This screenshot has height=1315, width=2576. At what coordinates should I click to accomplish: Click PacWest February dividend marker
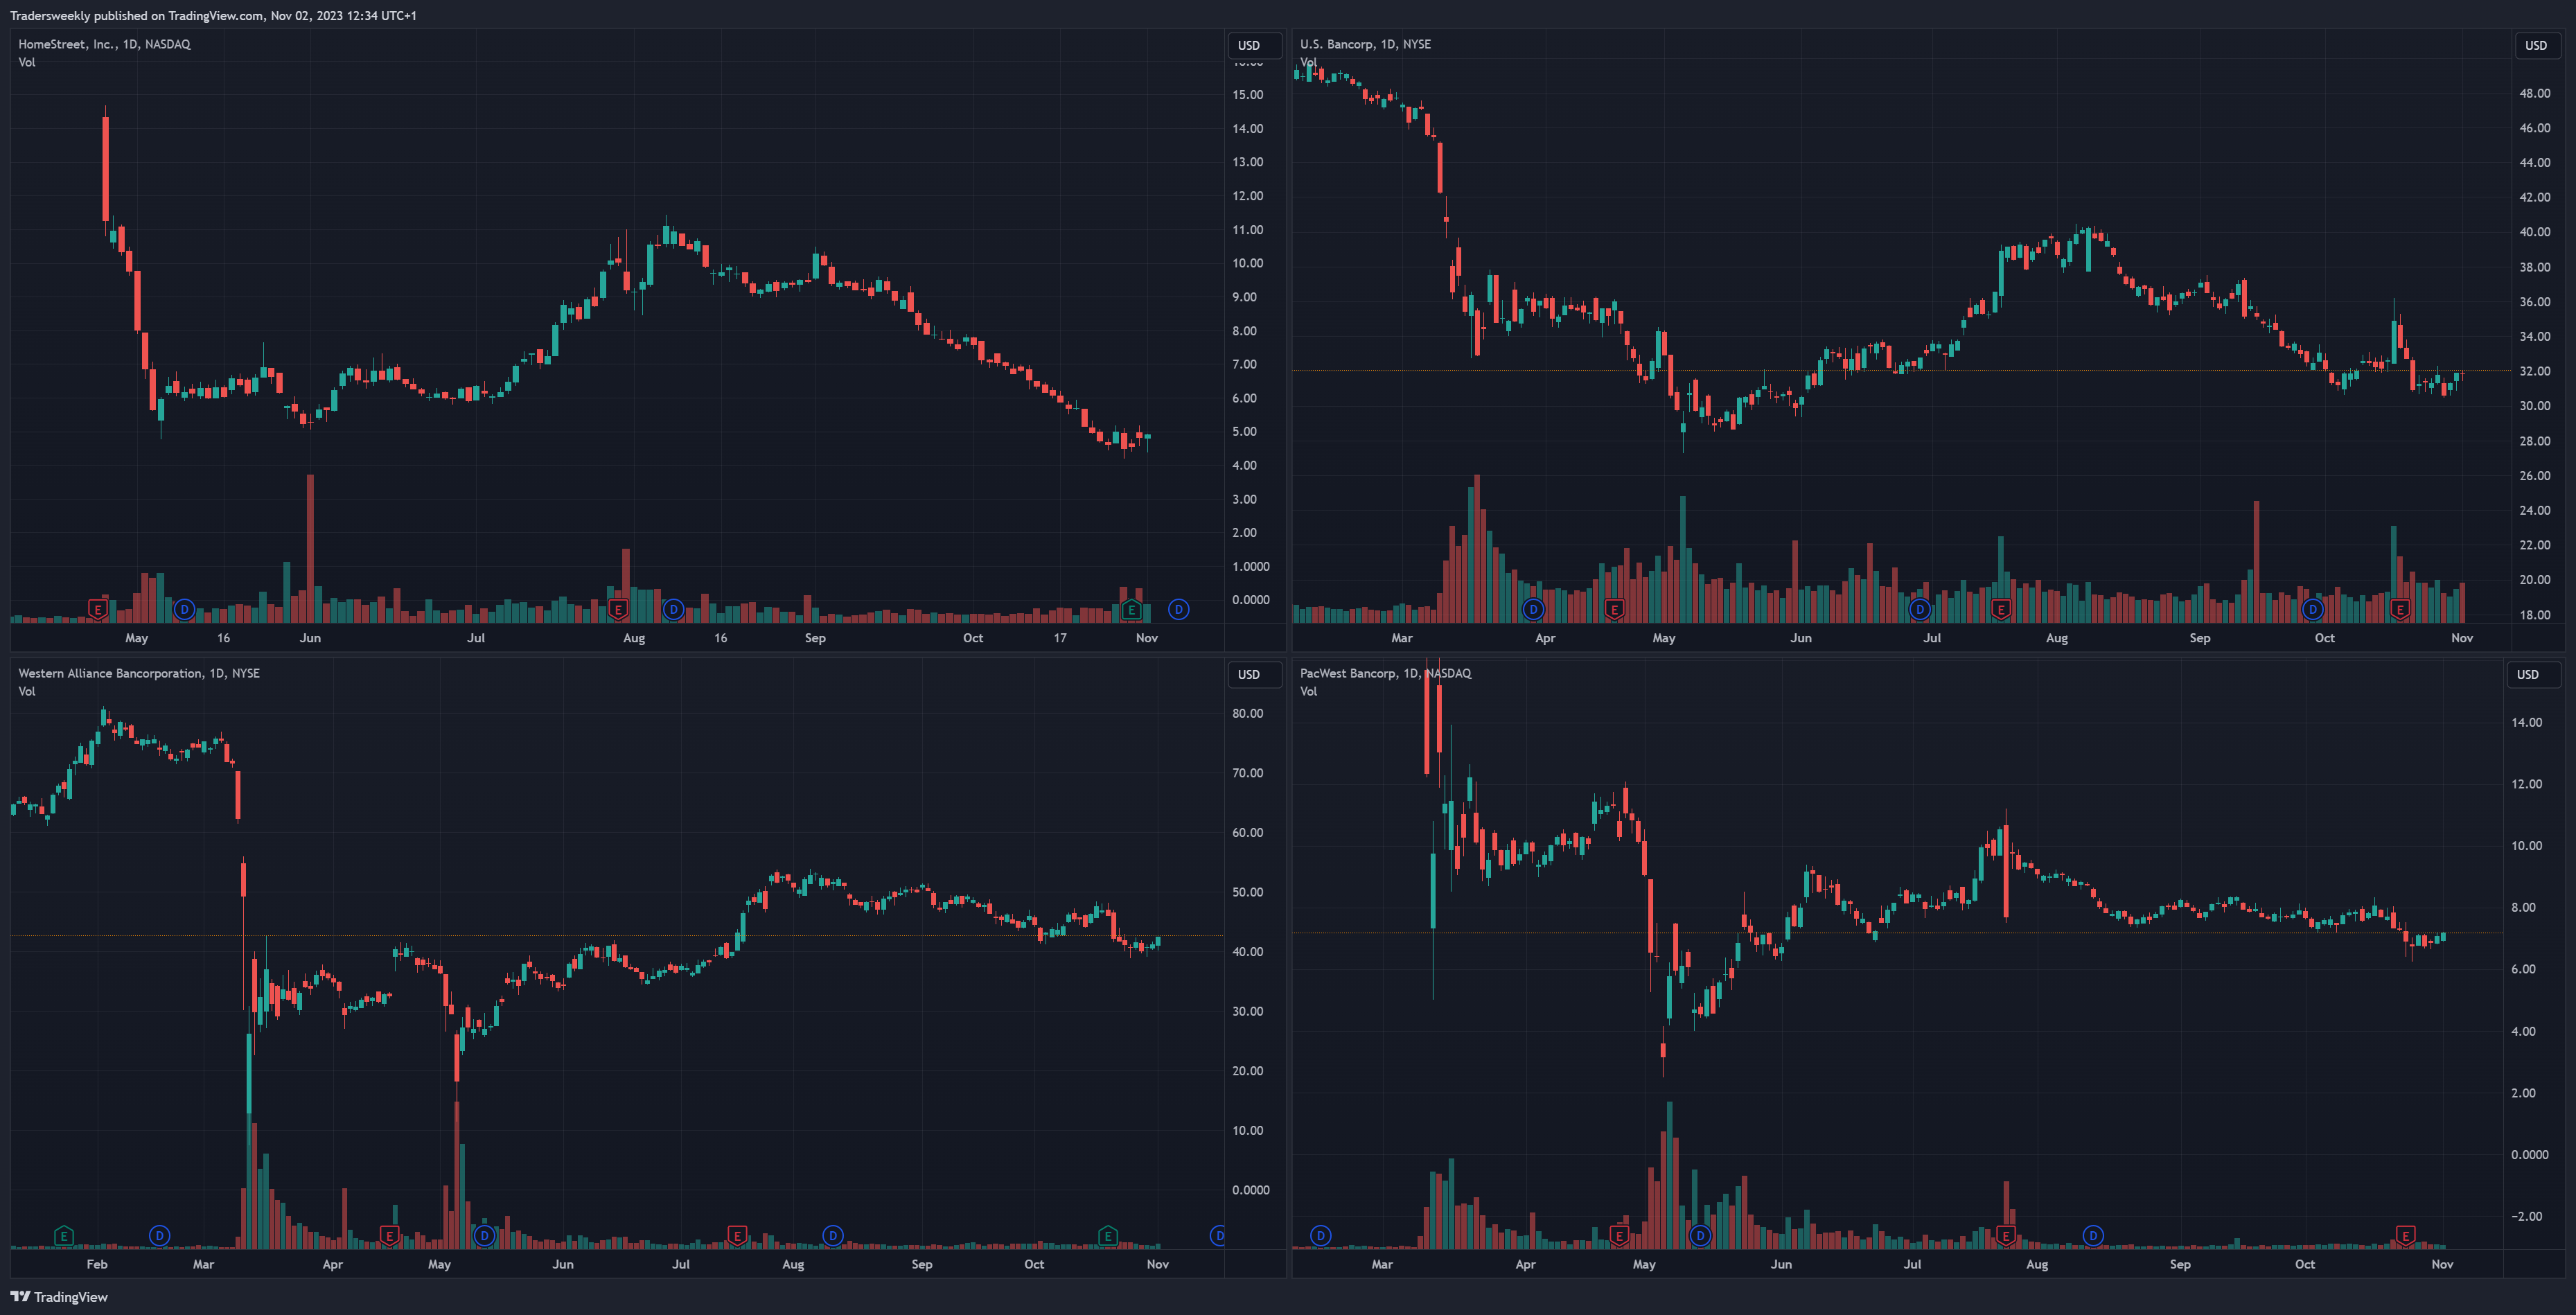[1320, 1236]
